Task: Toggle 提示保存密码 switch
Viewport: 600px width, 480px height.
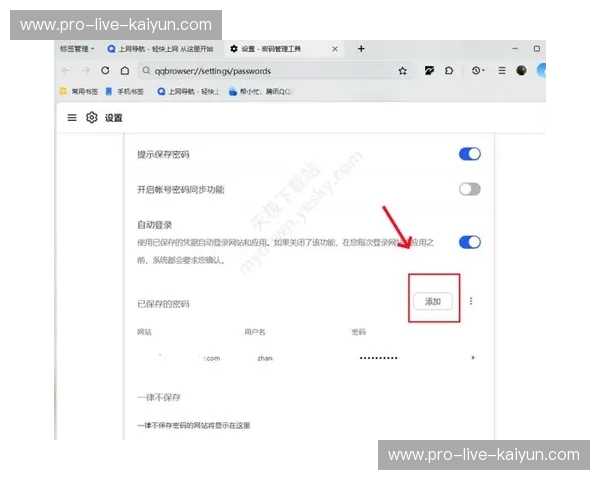Action: point(470,154)
